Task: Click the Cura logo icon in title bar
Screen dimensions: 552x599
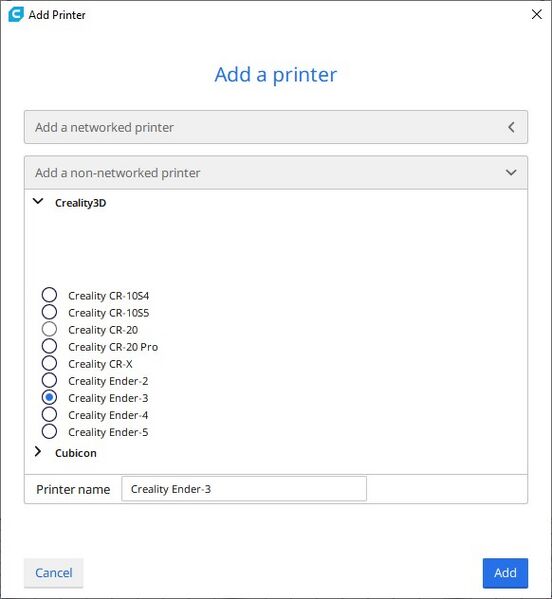Action: click(16, 15)
